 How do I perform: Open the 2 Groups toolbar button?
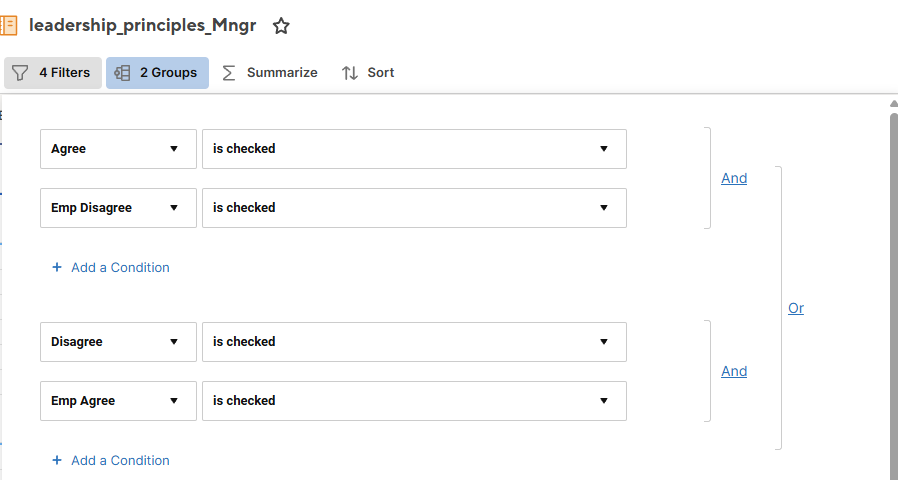pos(157,73)
